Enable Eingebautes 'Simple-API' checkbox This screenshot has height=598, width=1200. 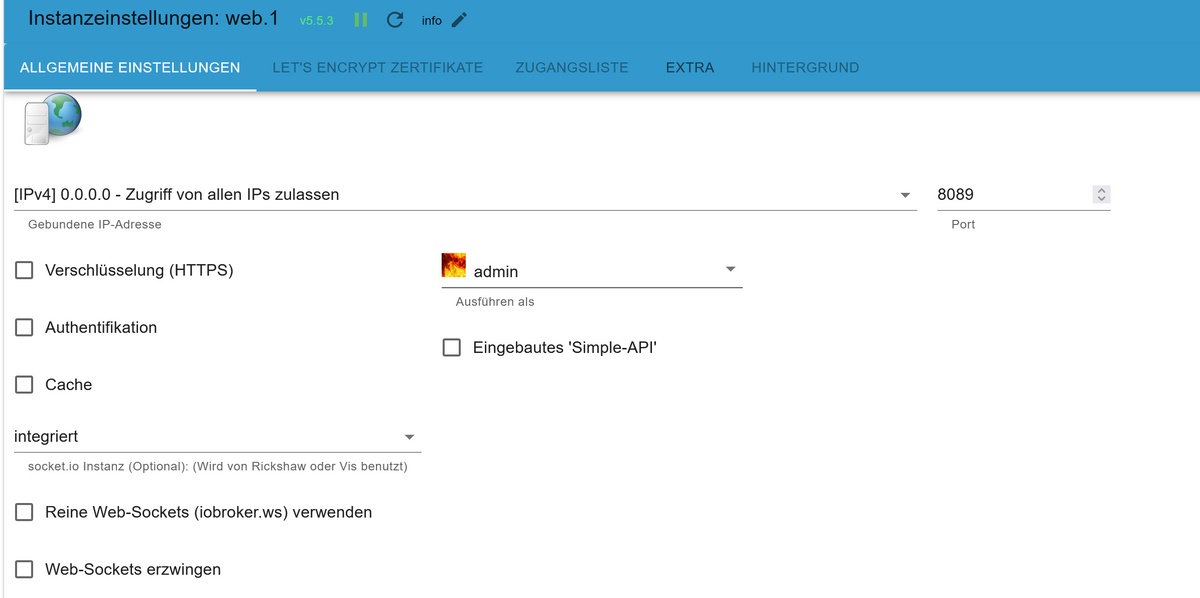[x=452, y=347]
